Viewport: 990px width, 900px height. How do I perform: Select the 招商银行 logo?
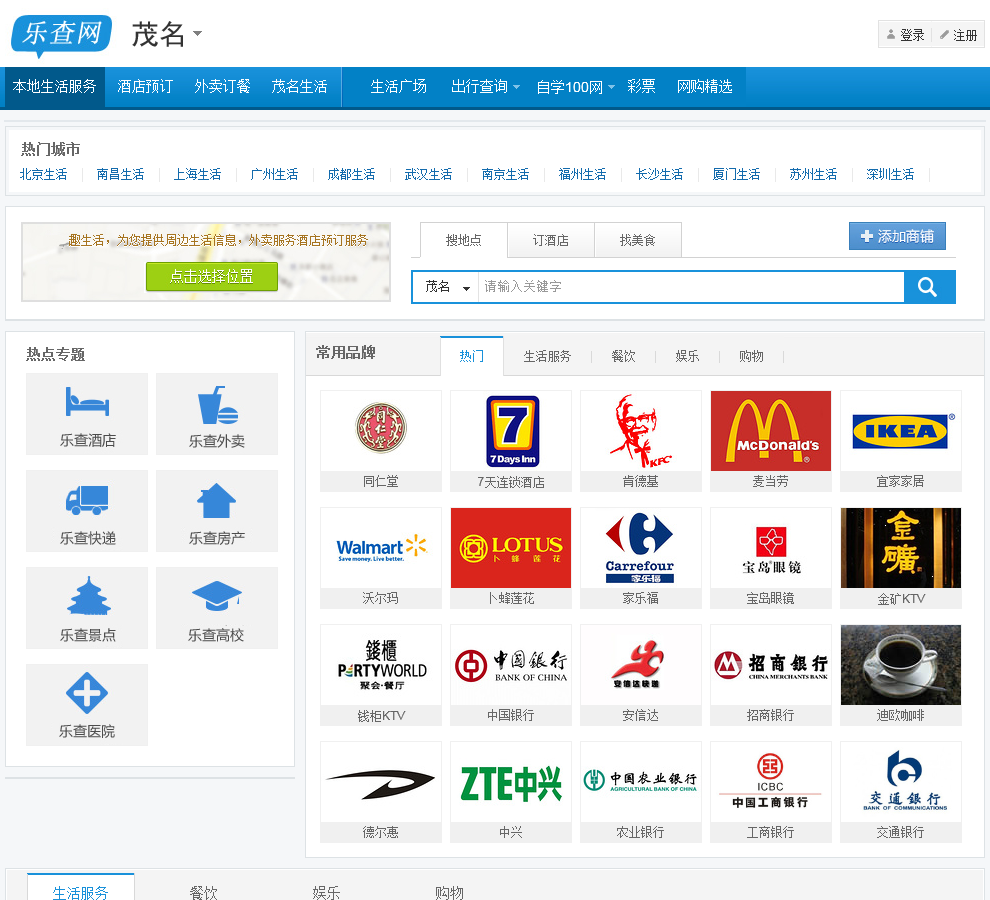click(x=771, y=665)
